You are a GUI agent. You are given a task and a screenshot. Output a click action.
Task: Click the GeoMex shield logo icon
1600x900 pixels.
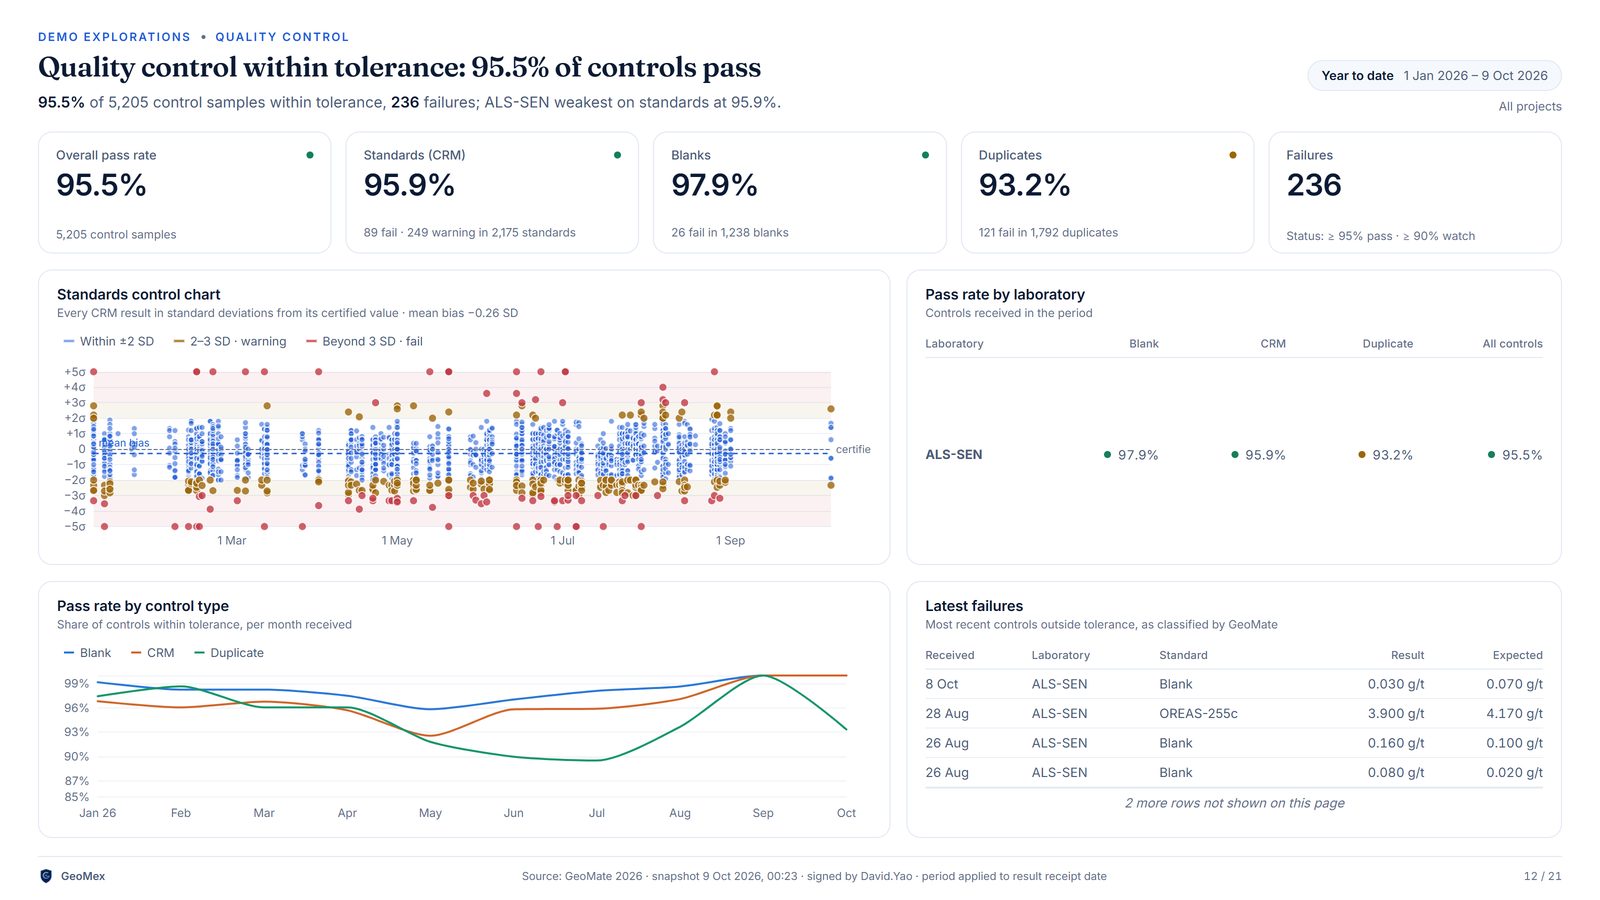pos(45,876)
